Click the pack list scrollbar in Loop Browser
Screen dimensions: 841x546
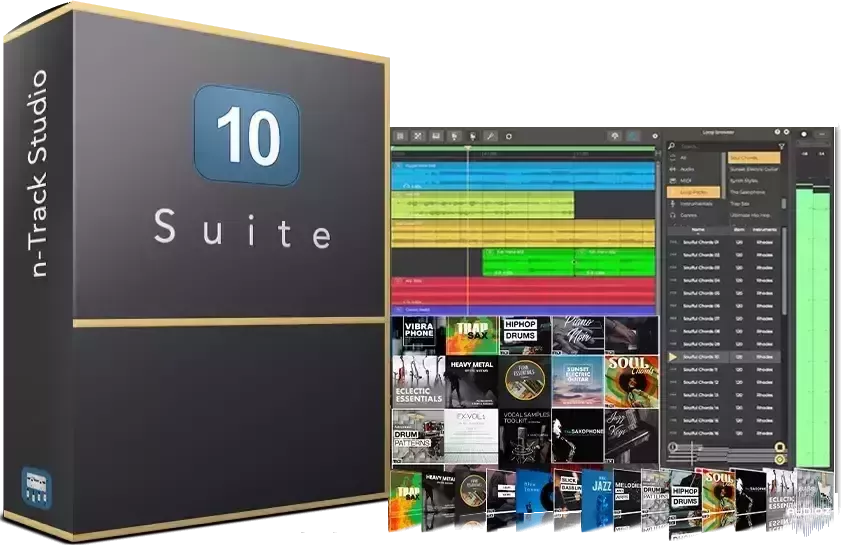[x=784, y=204]
